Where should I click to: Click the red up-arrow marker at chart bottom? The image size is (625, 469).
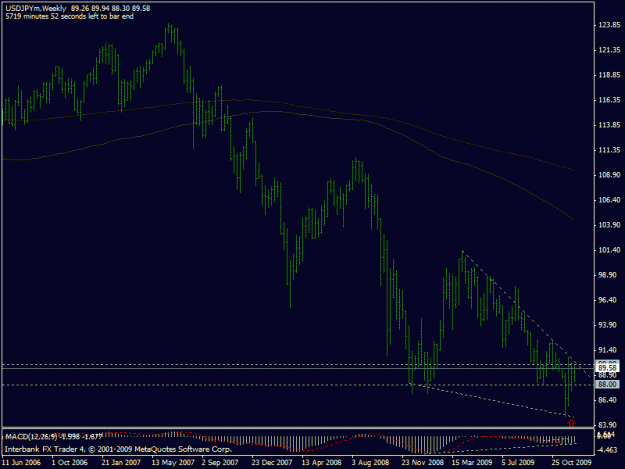(571, 423)
